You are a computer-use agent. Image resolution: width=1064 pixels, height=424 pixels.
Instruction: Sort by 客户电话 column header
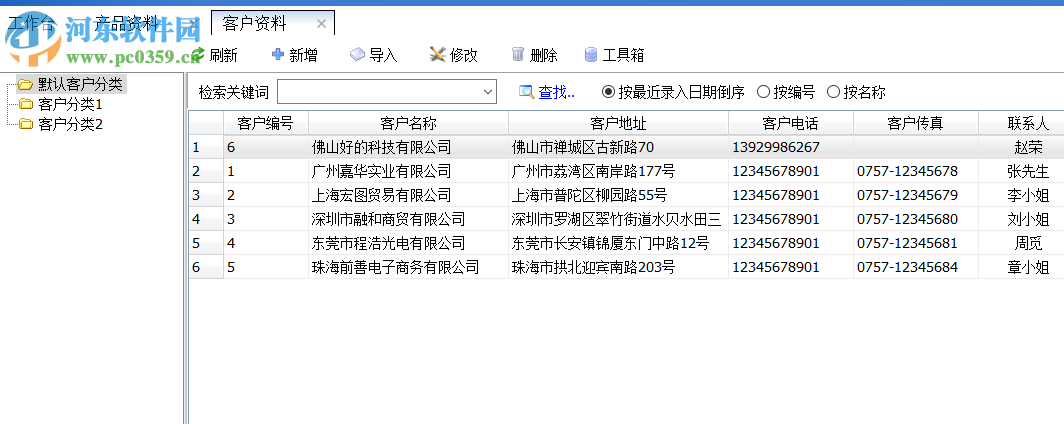pyautogui.click(x=791, y=123)
